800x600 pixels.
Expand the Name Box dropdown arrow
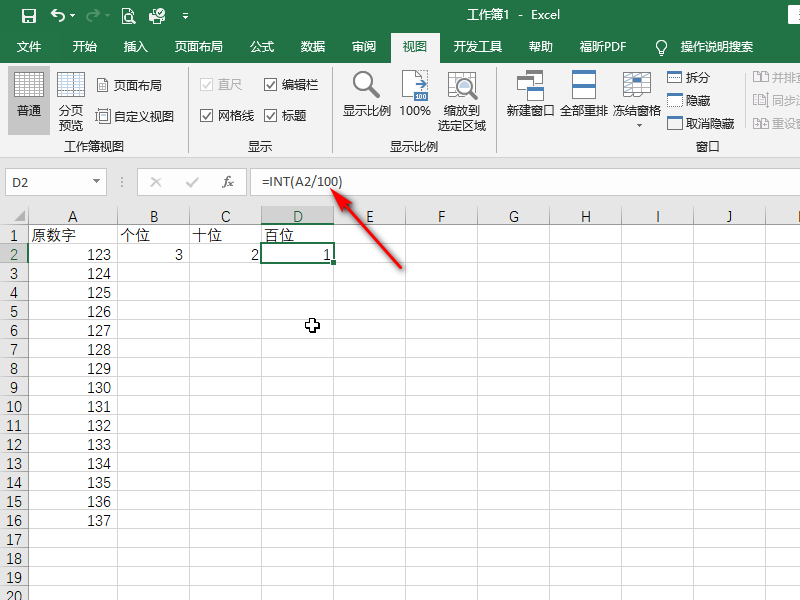pyautogui.click(x=96, y=182)
